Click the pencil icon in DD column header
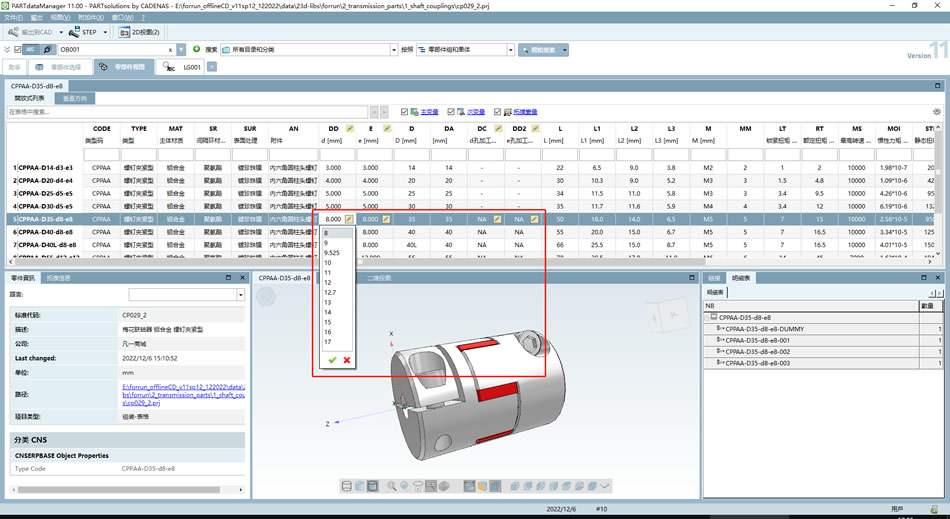 click(350, 128)
